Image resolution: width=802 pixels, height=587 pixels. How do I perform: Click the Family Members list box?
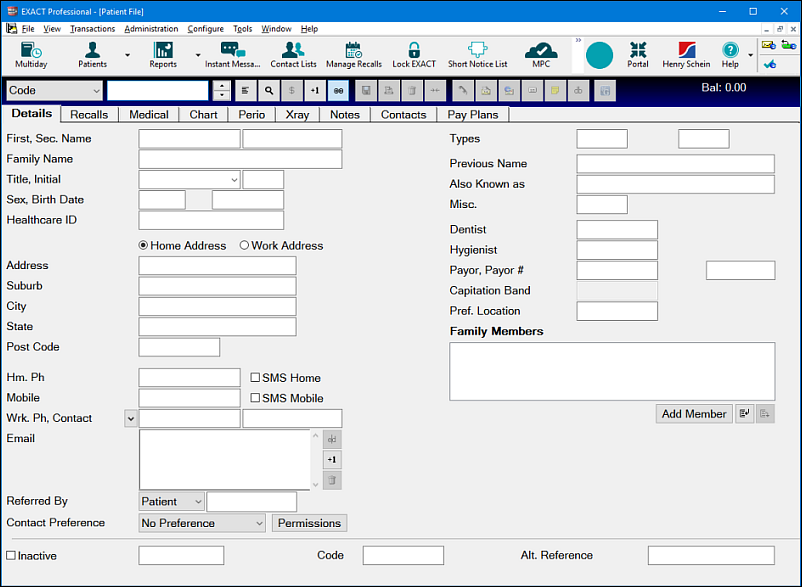tap(612, 371)
